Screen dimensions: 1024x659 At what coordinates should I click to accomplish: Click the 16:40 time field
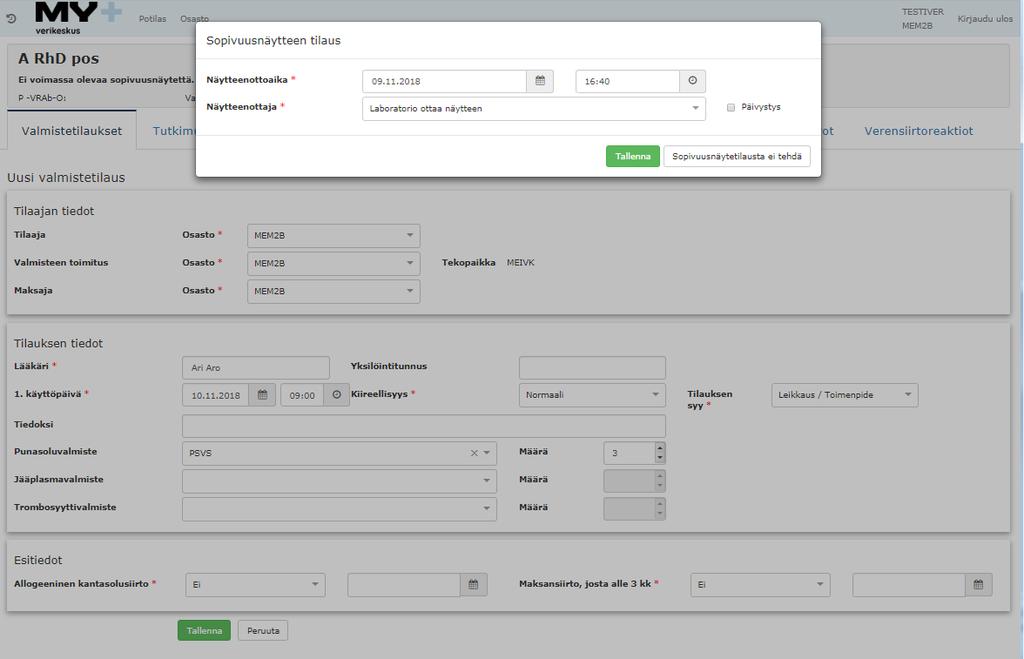click(x=628, y=81)
